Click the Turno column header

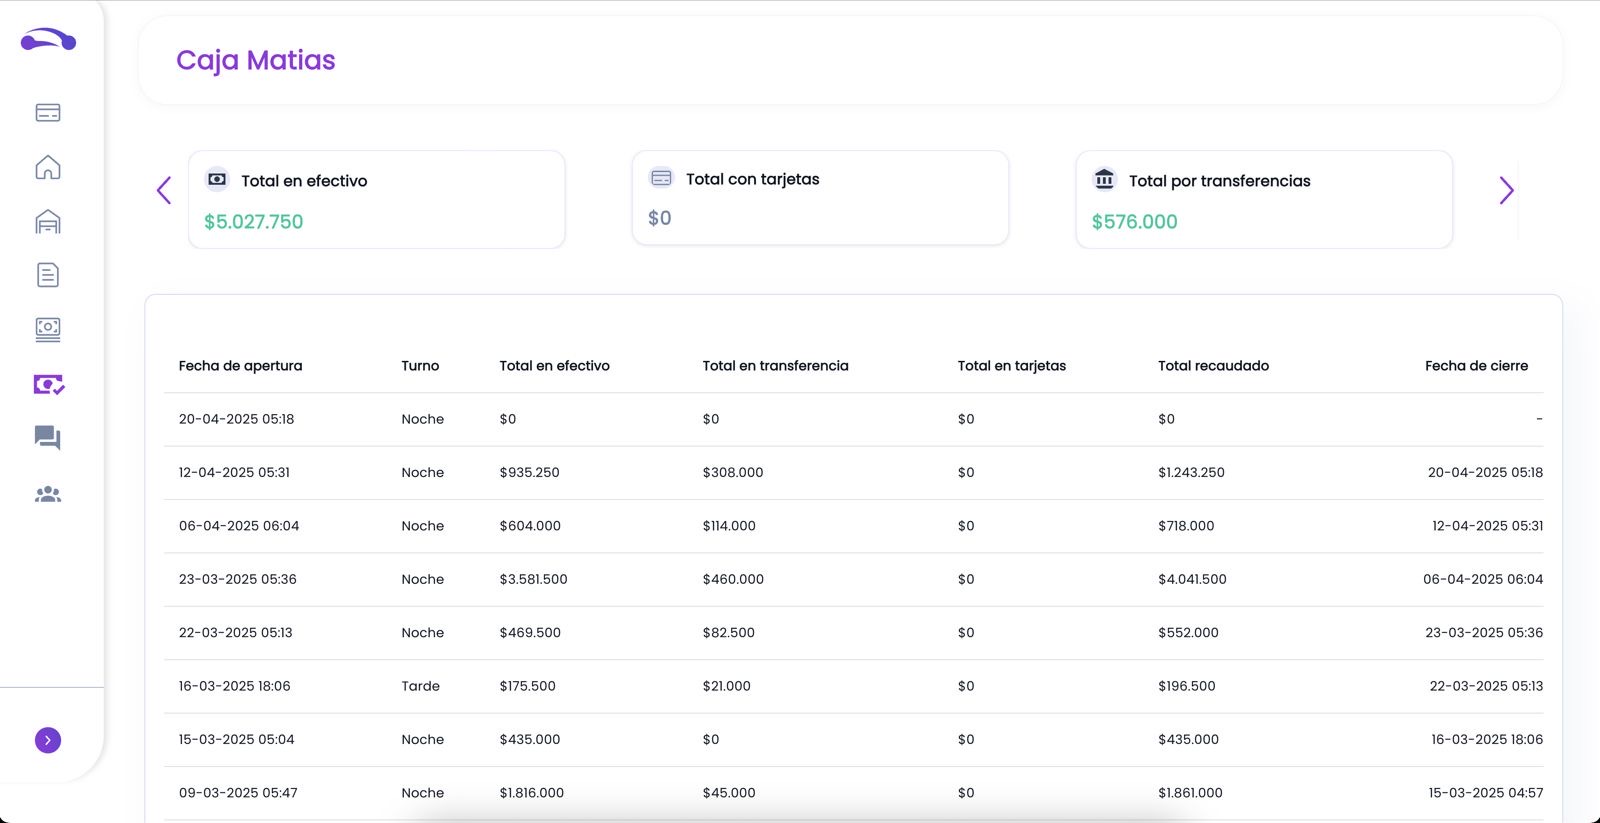[x=420, y=366]
